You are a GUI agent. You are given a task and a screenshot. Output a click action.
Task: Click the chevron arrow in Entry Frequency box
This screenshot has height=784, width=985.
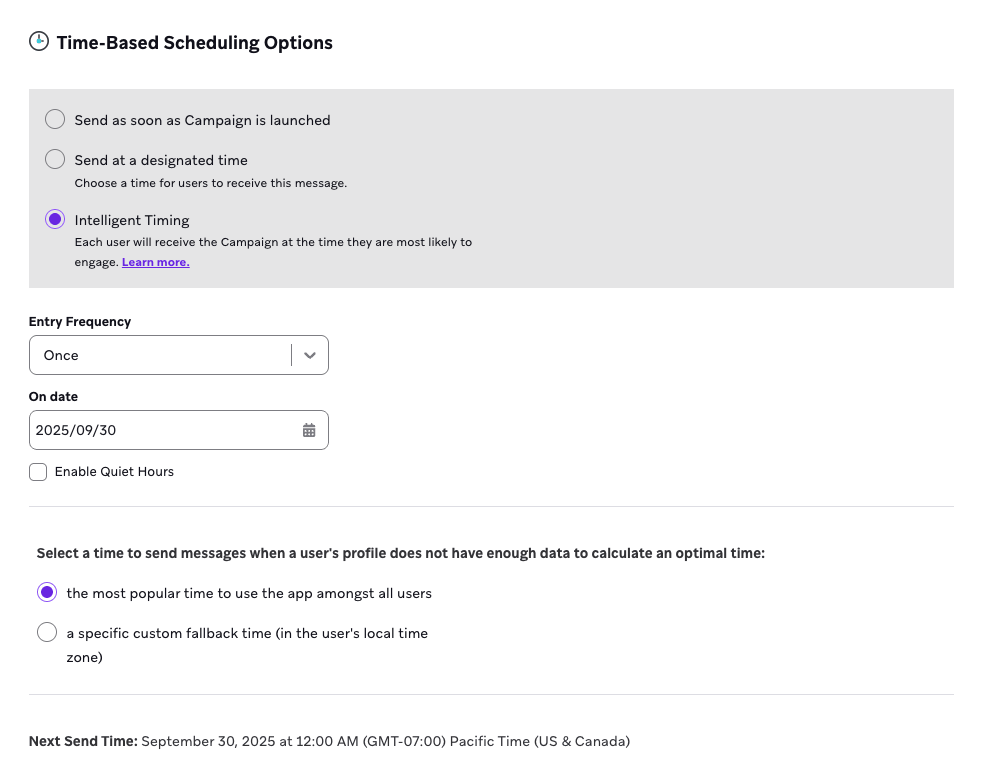click(x=310, y=355)
